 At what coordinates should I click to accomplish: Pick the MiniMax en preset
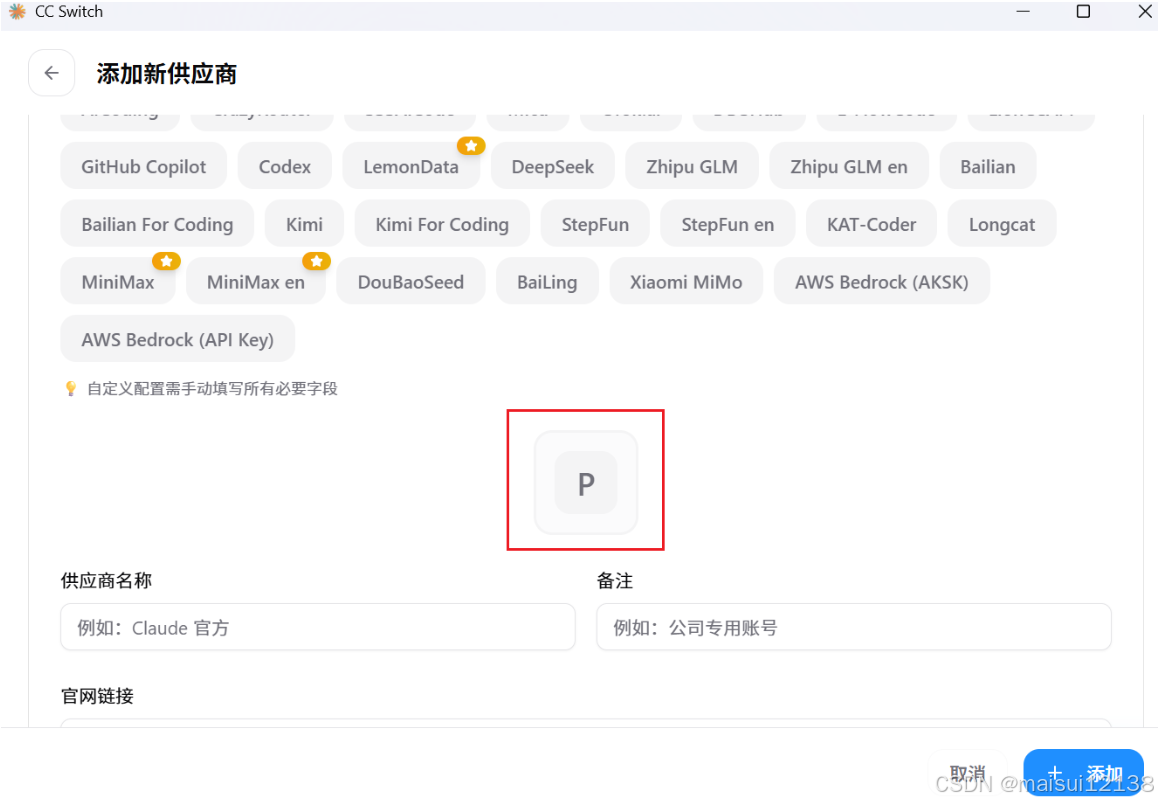pos(256,281)
